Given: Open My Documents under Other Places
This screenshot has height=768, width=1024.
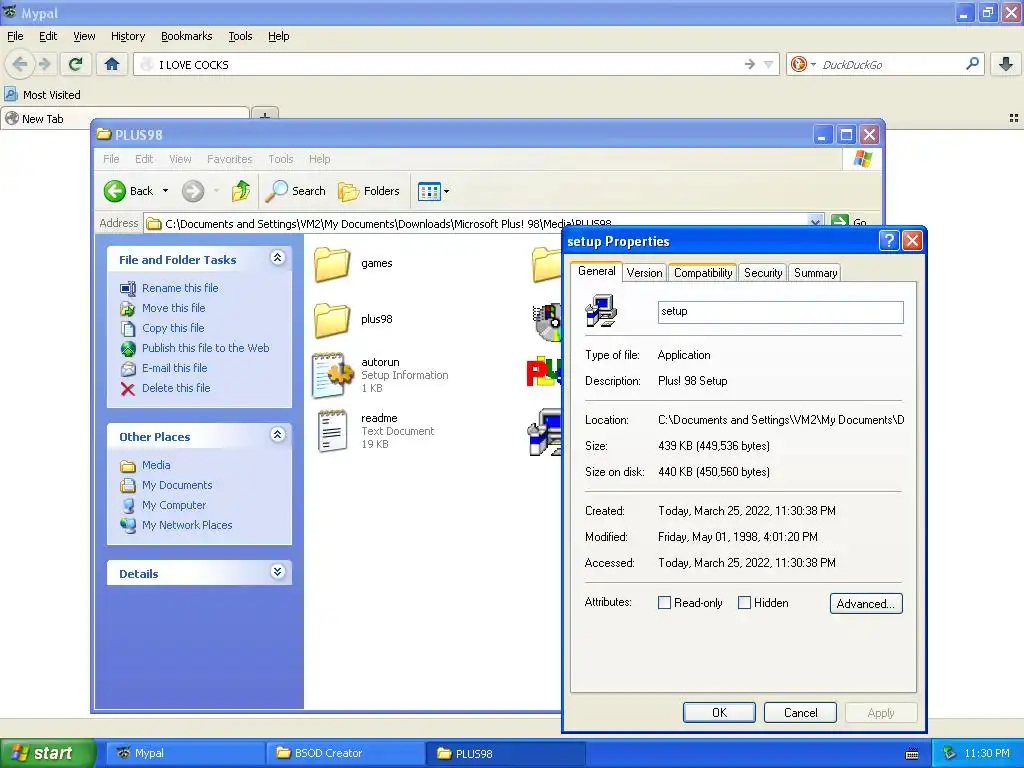Looking at the screenshot, I should click(x=177, y=485).
